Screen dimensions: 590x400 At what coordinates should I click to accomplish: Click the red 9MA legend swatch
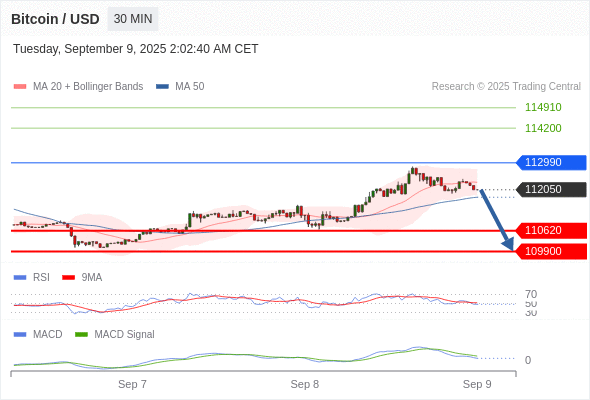68,278
